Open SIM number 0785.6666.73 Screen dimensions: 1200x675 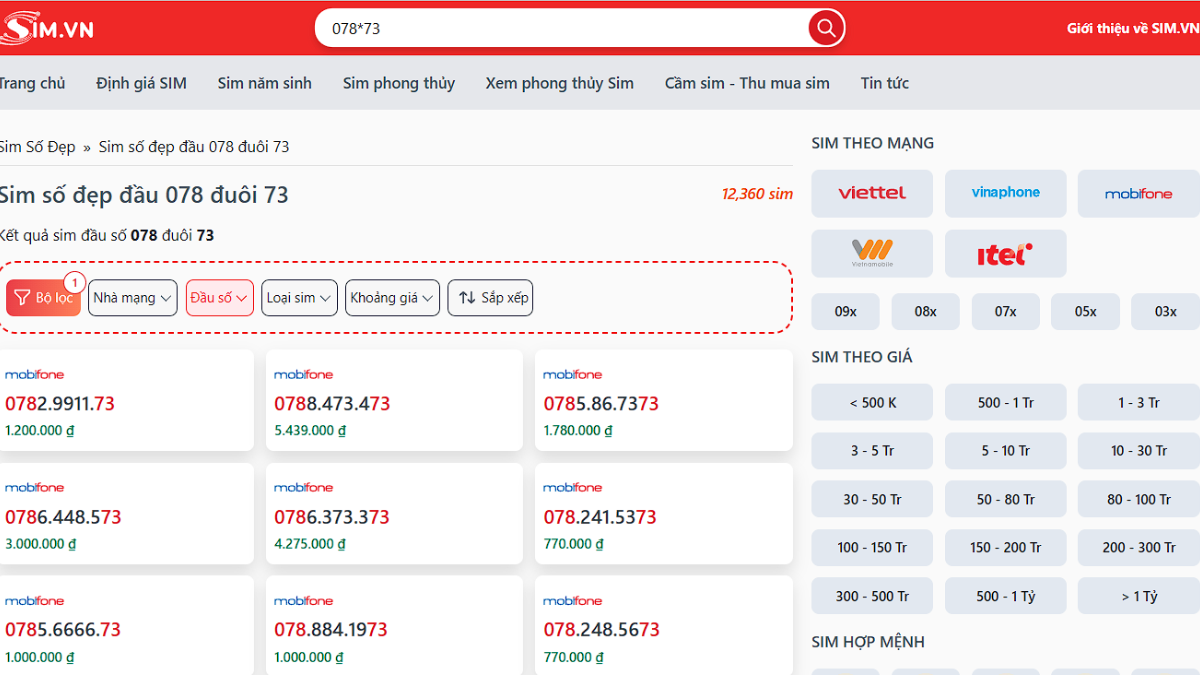click(63, 630)
